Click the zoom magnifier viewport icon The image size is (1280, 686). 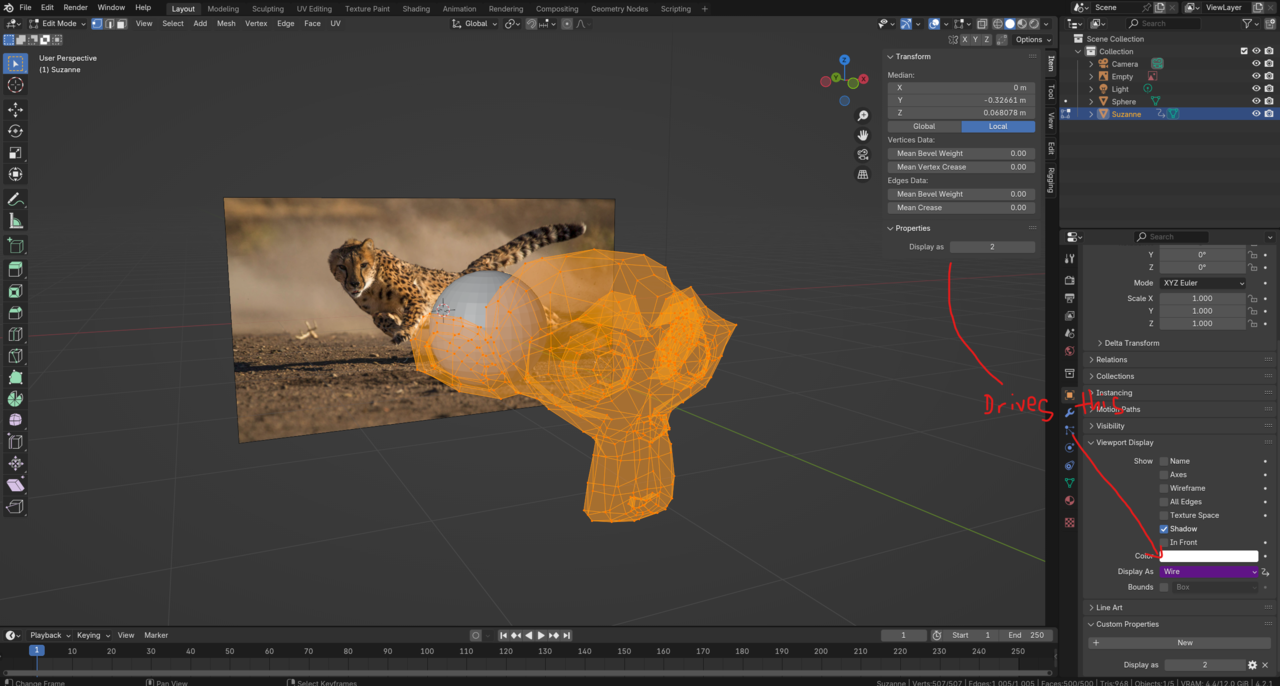[863, 116]
